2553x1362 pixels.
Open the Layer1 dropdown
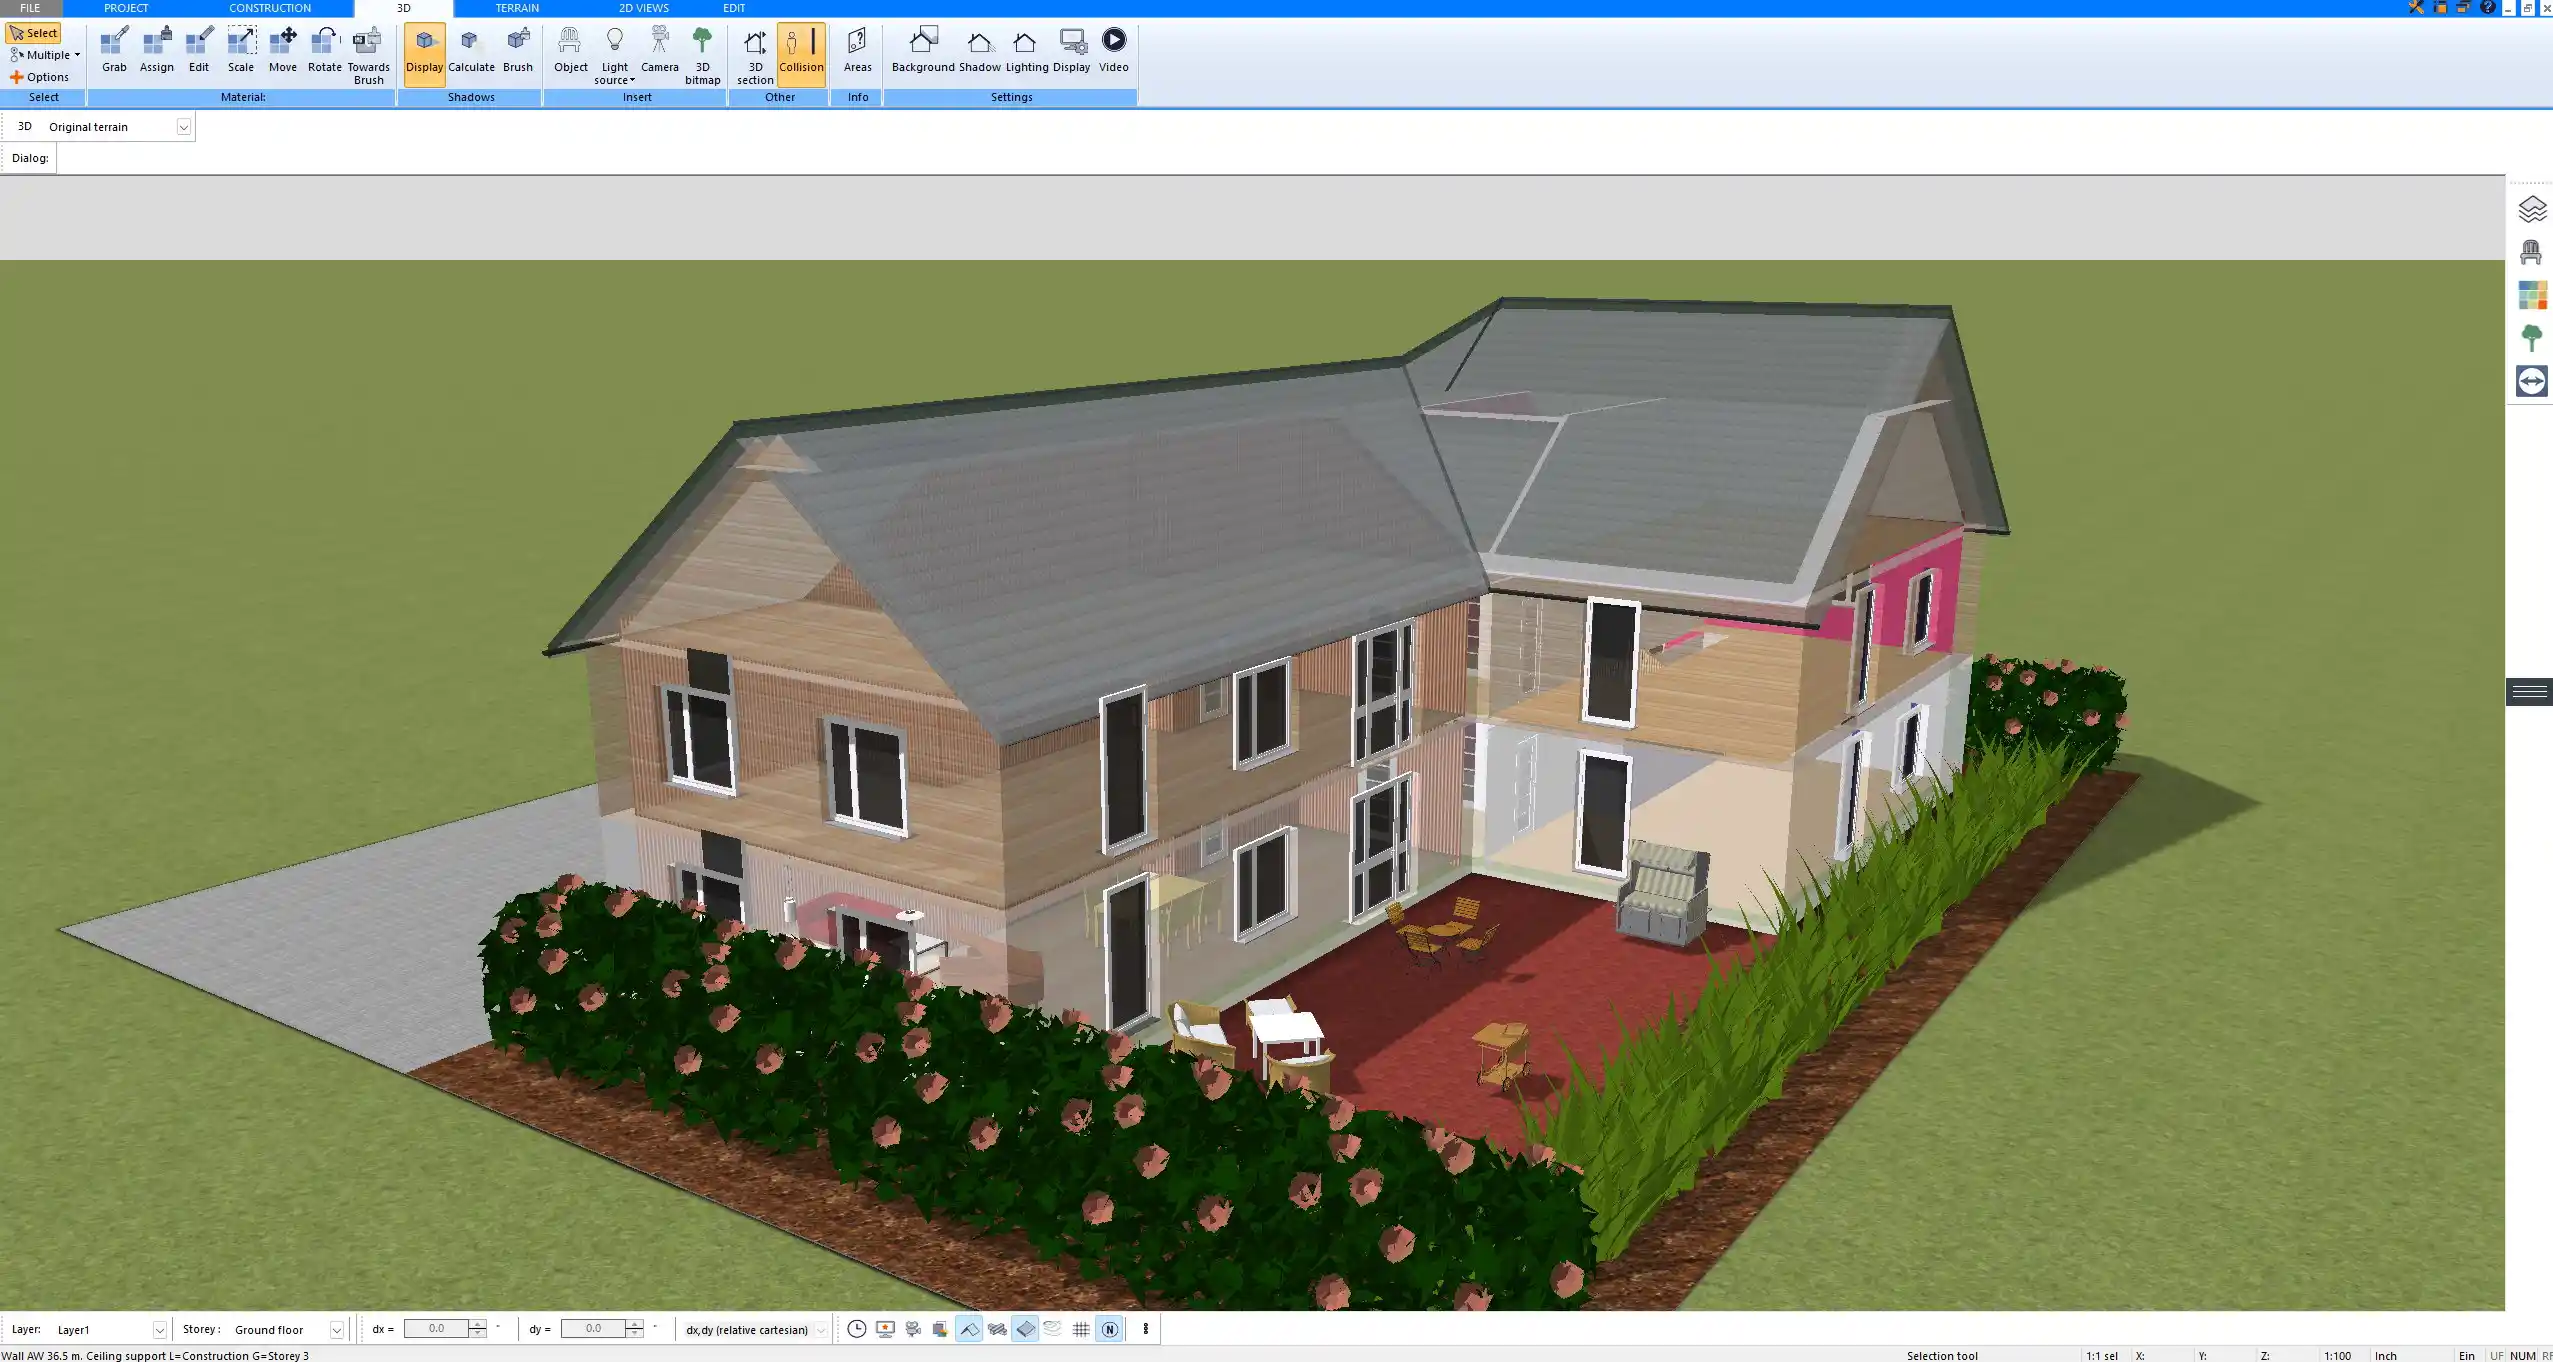[159, 1330]
